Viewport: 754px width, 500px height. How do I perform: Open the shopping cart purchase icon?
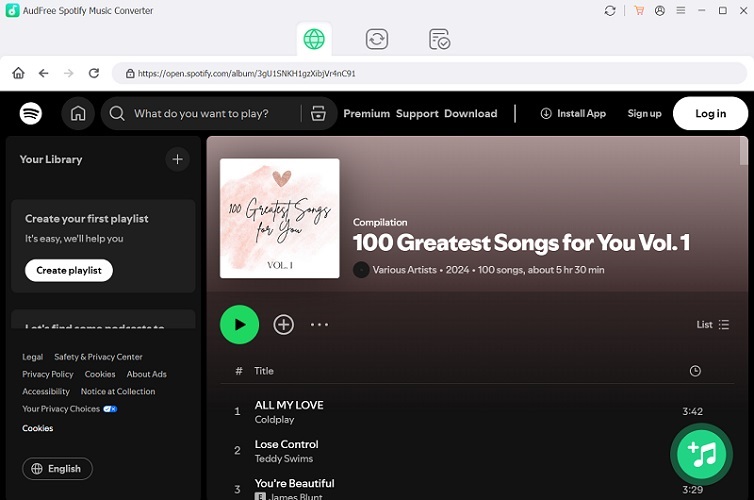[639, 11]
